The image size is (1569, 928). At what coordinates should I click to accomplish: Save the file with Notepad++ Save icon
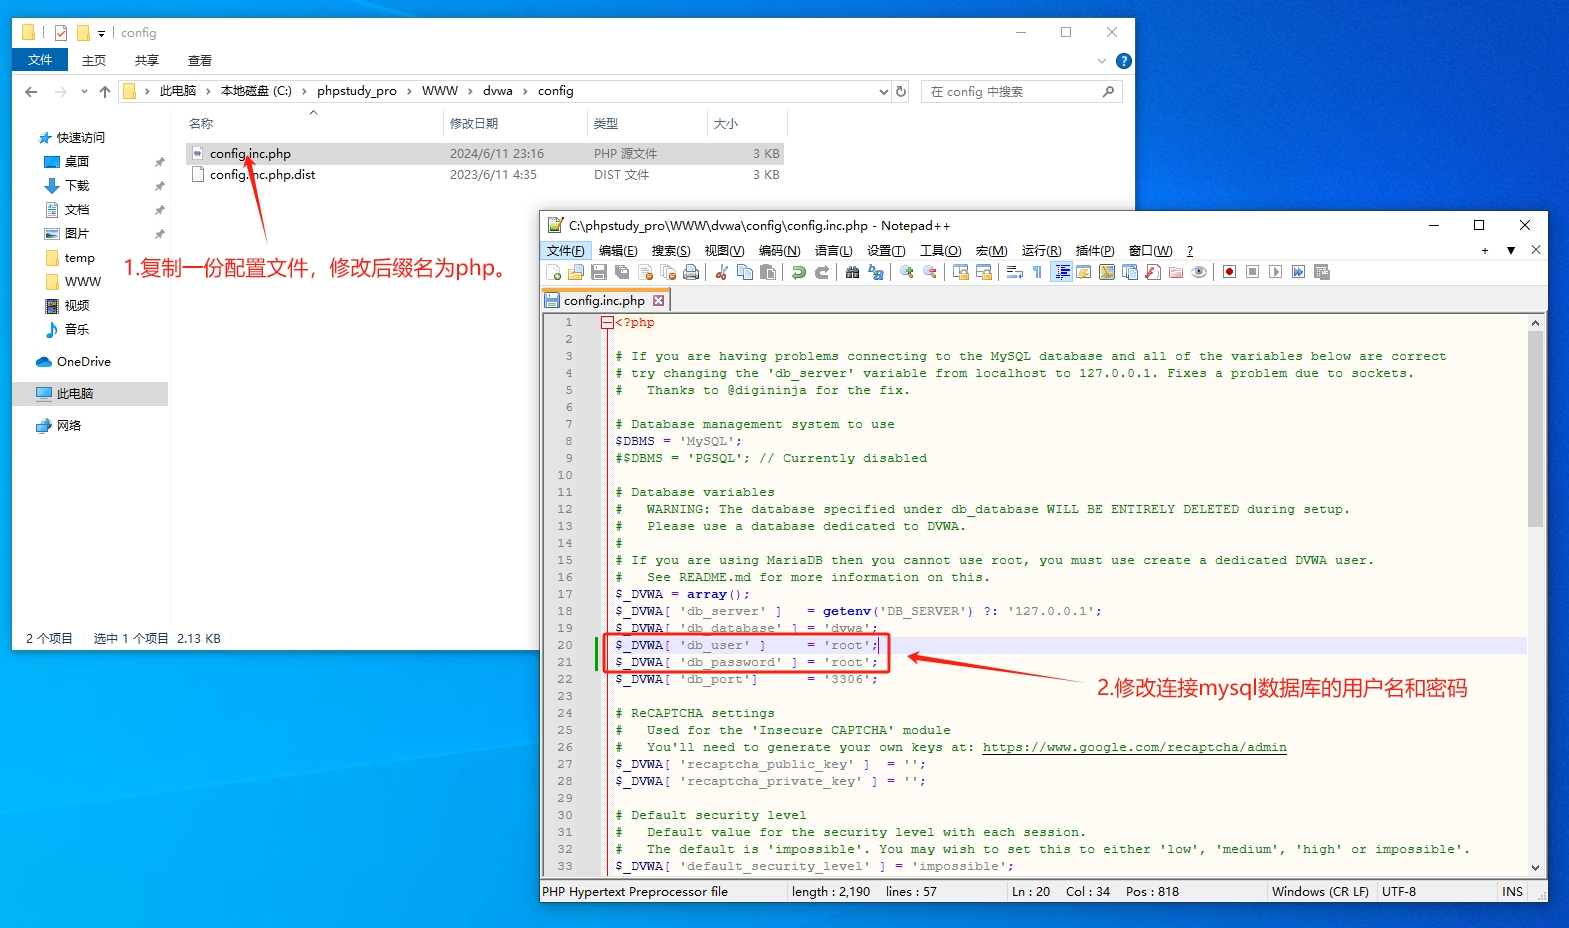tap(599, 272)
